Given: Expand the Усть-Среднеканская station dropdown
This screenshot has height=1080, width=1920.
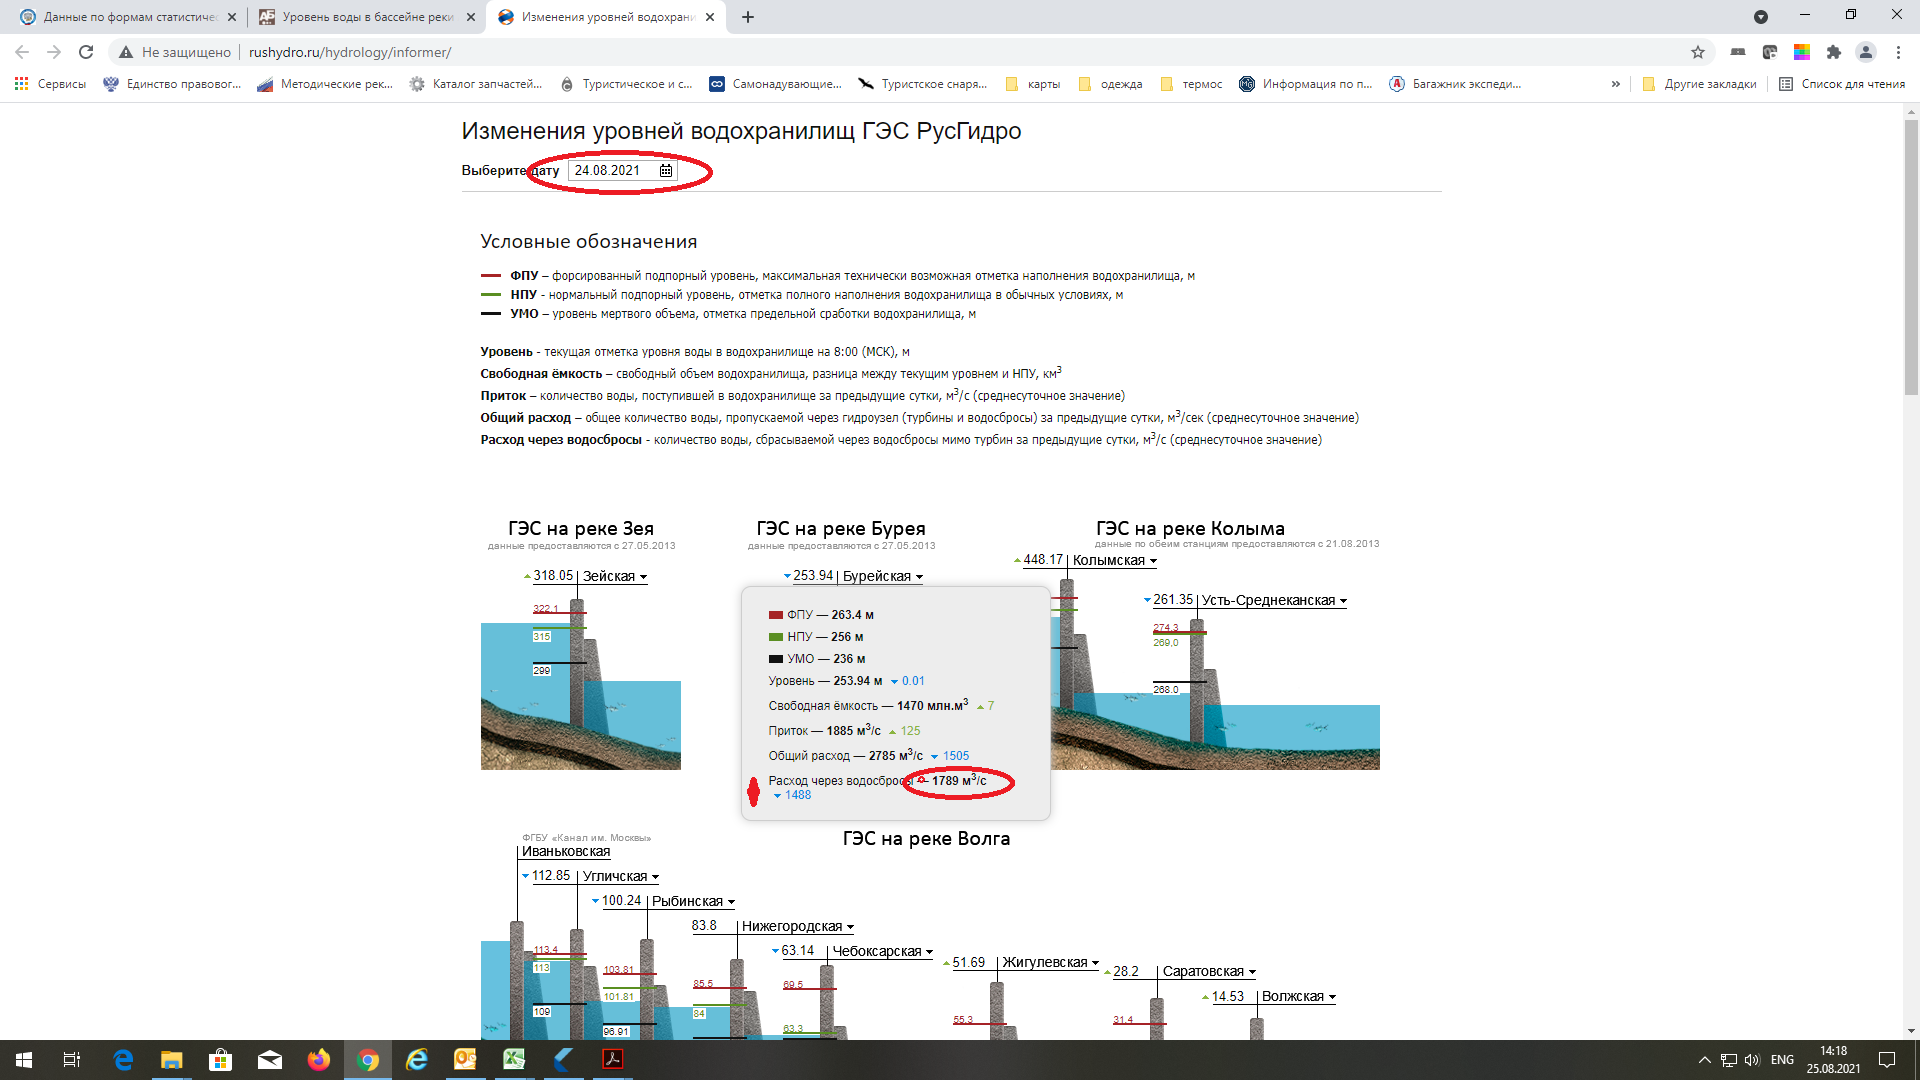Looking at the screenshot, I should click(1343, 601).
